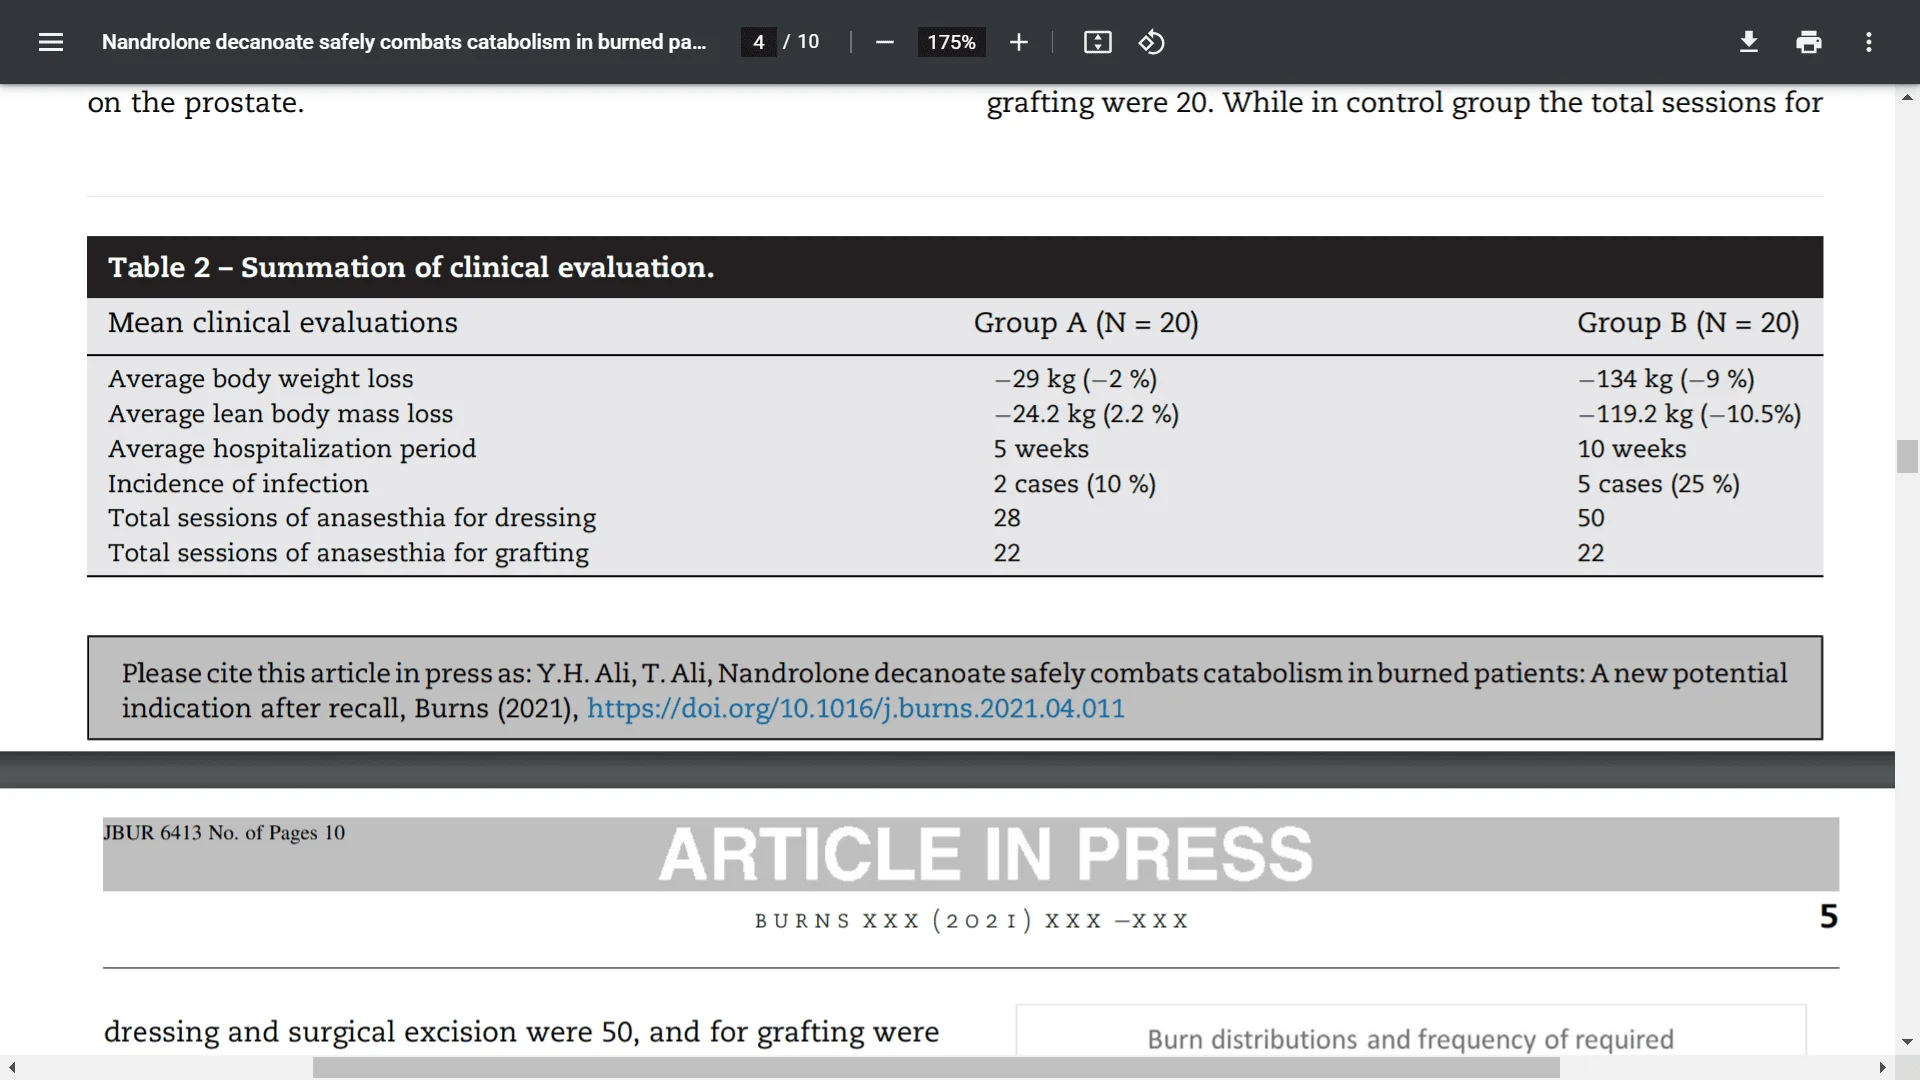
Task: Click 'Total sessions of anaesthia for grafting'
Action: (349, 553)
